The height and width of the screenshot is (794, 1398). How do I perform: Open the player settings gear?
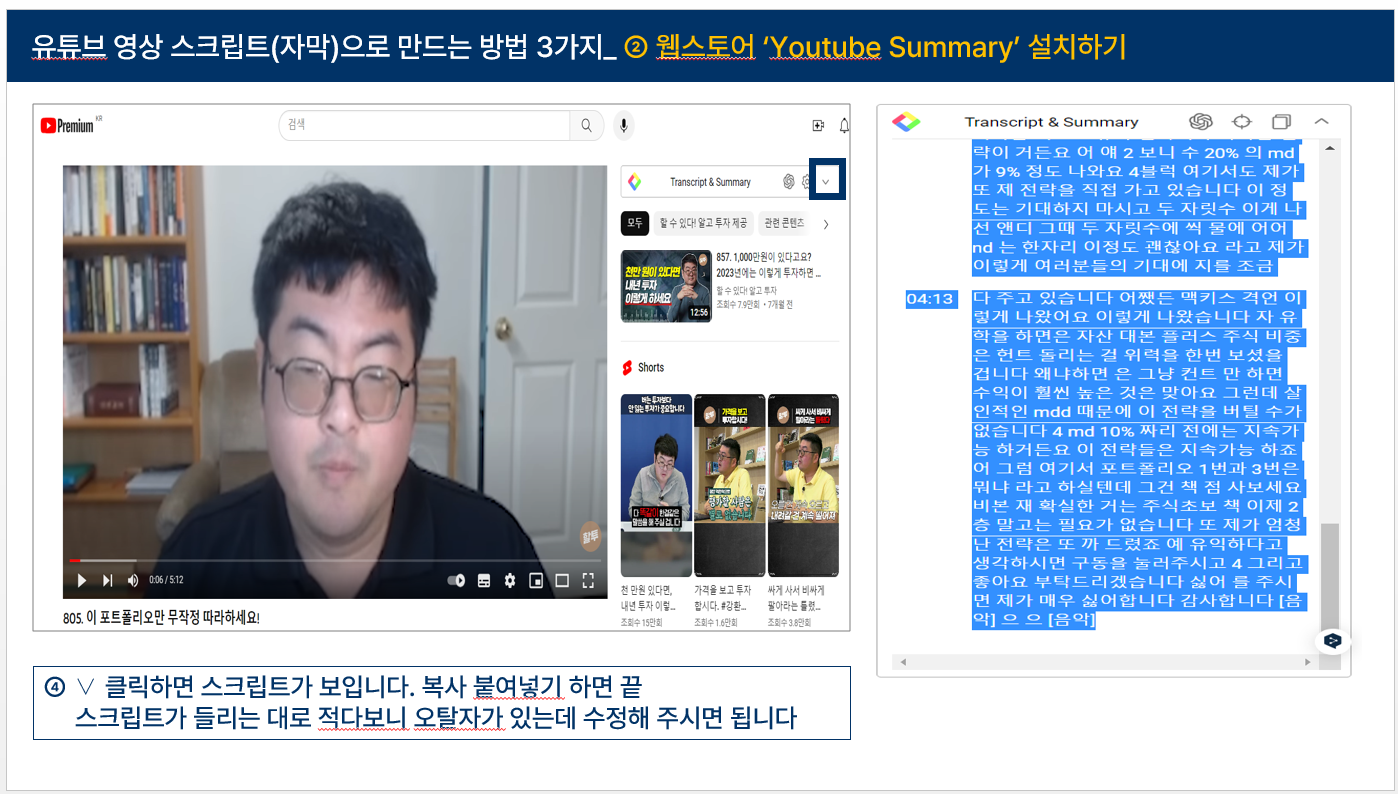[x=510, y=580]
